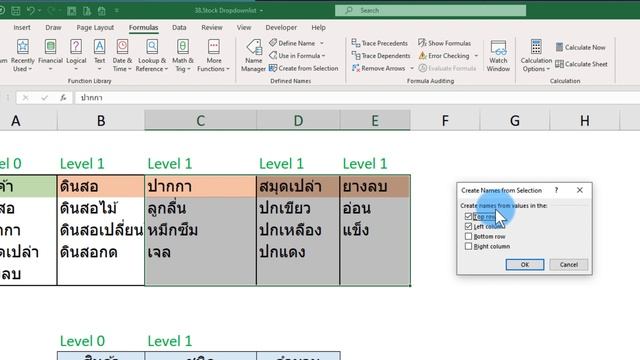This screenshot has height=360, width=640.
Task: Click Trace Precedents
Action: pyautogui.click(x=380, y=43)
